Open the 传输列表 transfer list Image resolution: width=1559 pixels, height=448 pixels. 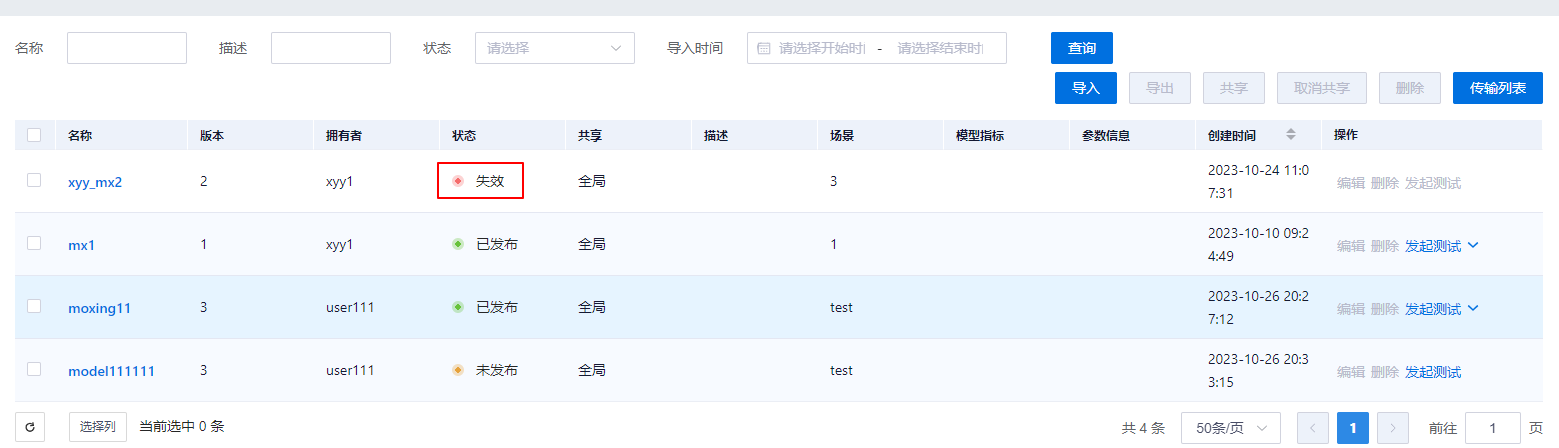[x=1497, y=88]
